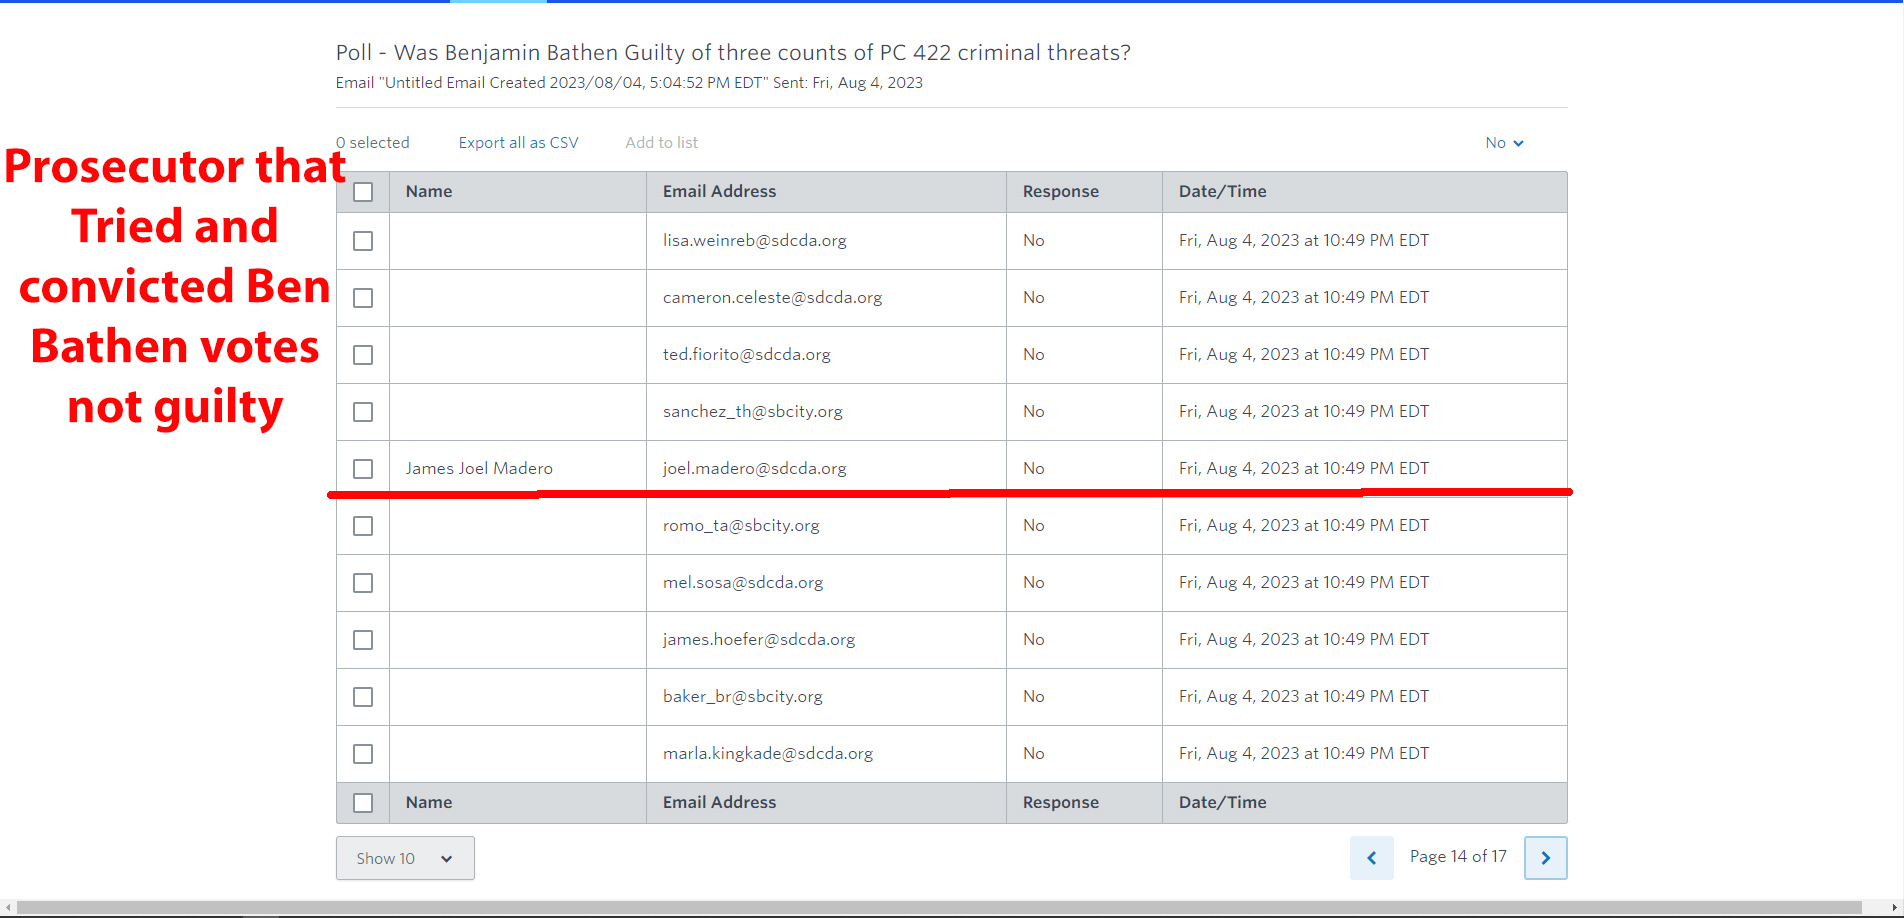Open the joel.madero@sdcda.org email entry
Viewport: 1904px width, 918px height.
(x=754, y=469)
